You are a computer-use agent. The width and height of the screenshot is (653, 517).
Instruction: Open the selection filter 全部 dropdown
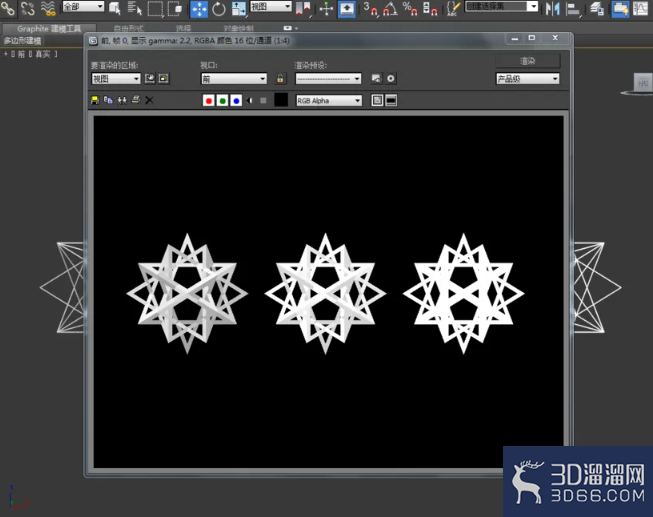click(x=83, y=6)
